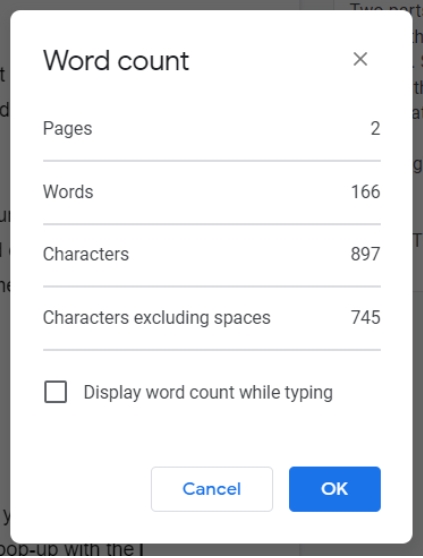Click the Cancel button
This screenshot has height=558, width=423.
coord(212,489)
